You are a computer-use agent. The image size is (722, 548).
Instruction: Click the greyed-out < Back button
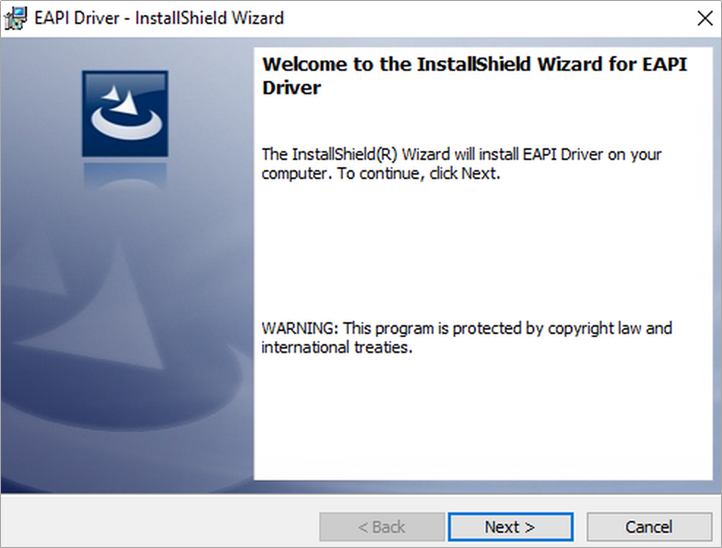click(382, 526)
